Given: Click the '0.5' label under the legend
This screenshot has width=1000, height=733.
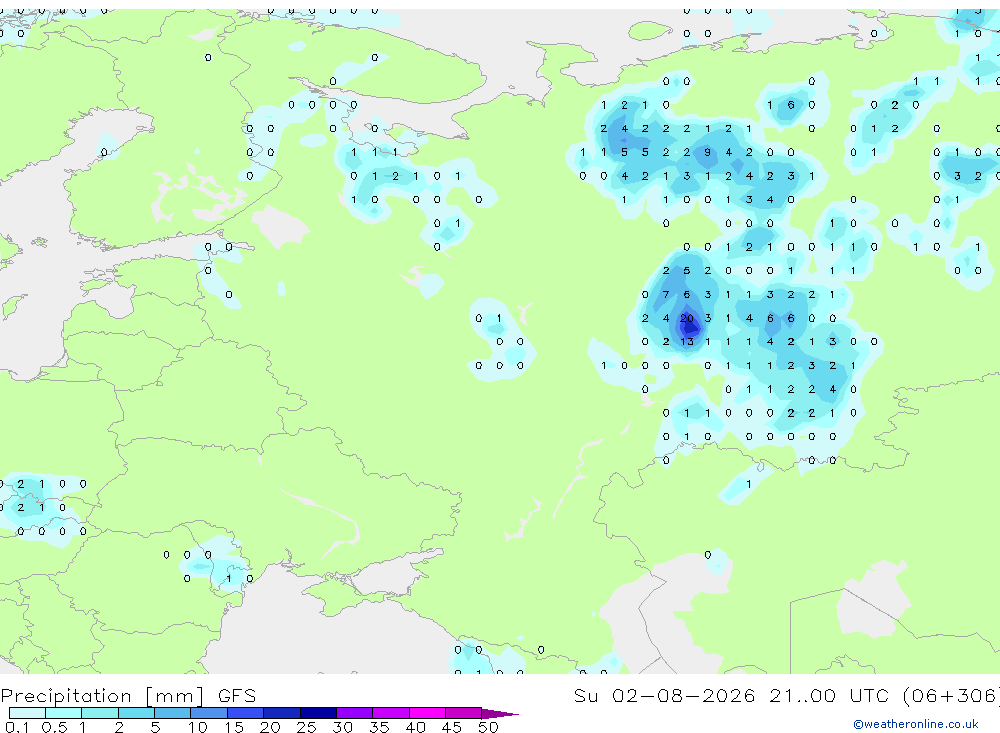Looking at the screenshot, I should (54, 727).
